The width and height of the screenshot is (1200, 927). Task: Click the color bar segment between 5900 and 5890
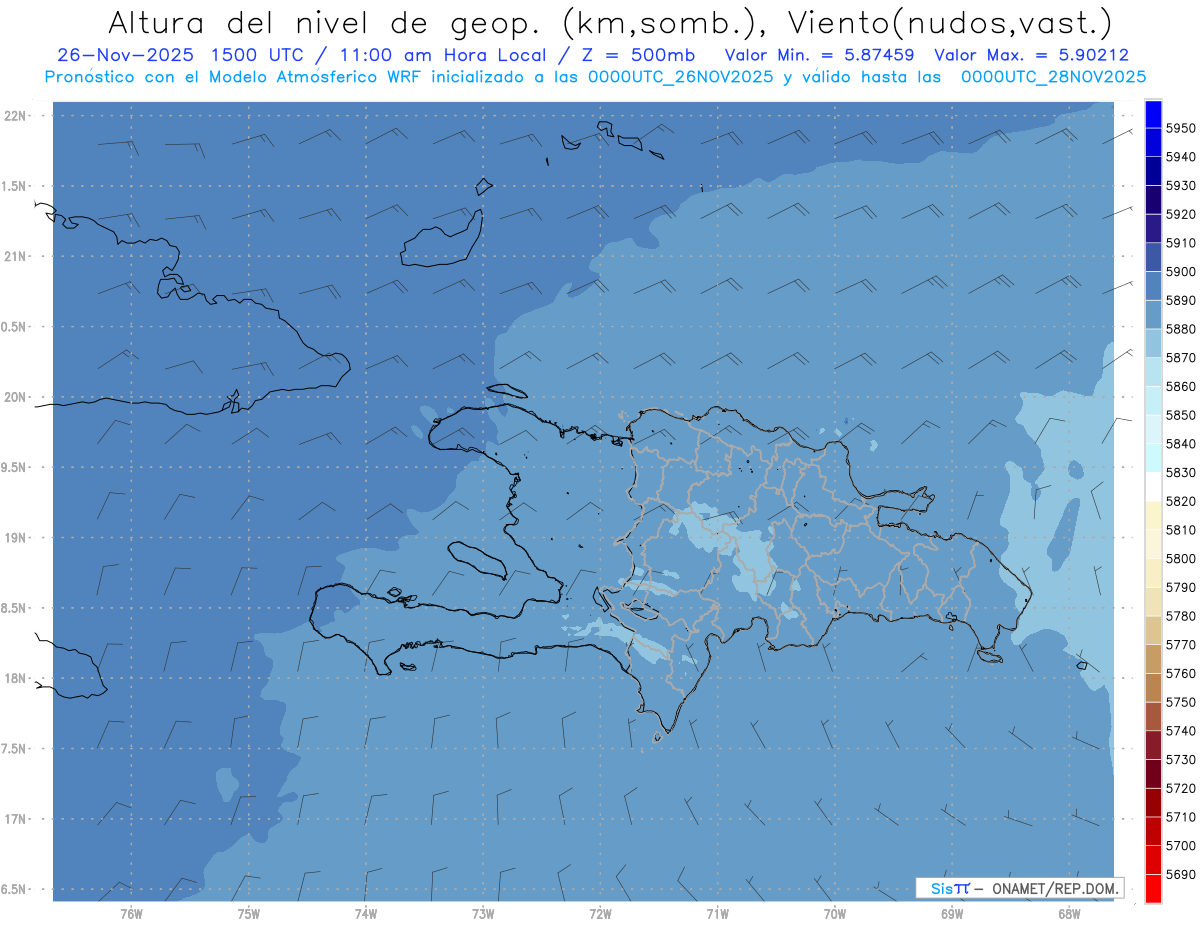pos(1152,286)
